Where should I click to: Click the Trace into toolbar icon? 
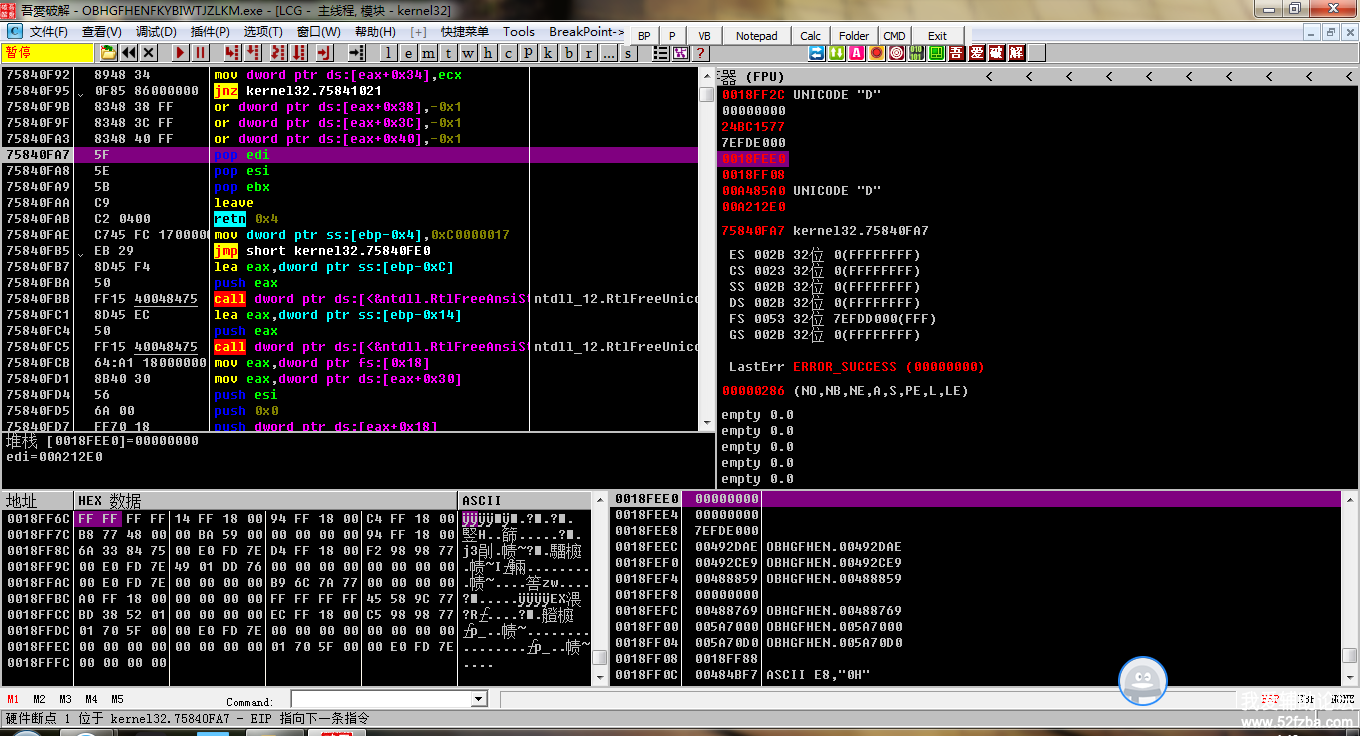coord(278,52)
